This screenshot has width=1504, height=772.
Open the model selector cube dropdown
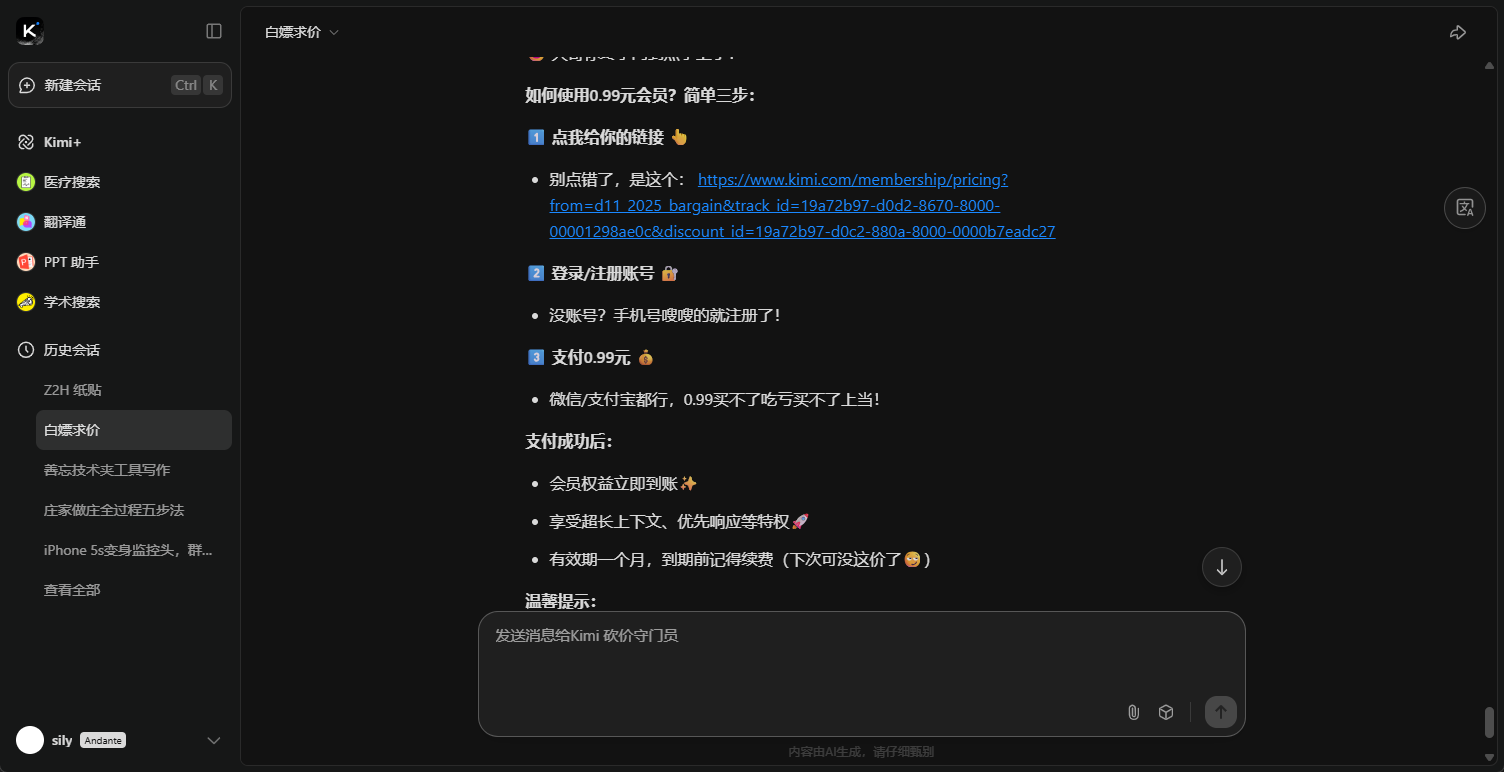[x=1166, y=712]
